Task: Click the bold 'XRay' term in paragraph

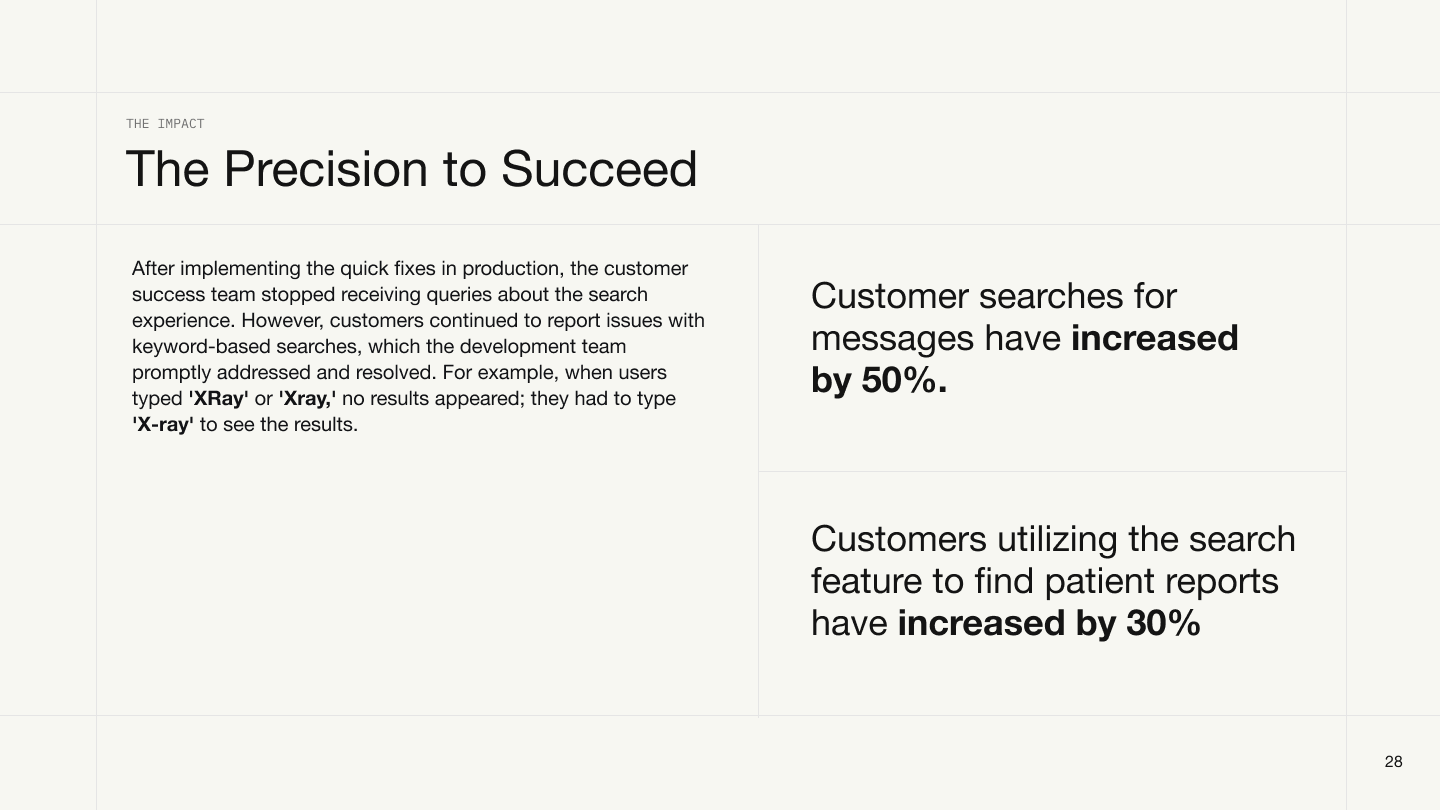Action: pyautogui.click(x=218, y=399)
